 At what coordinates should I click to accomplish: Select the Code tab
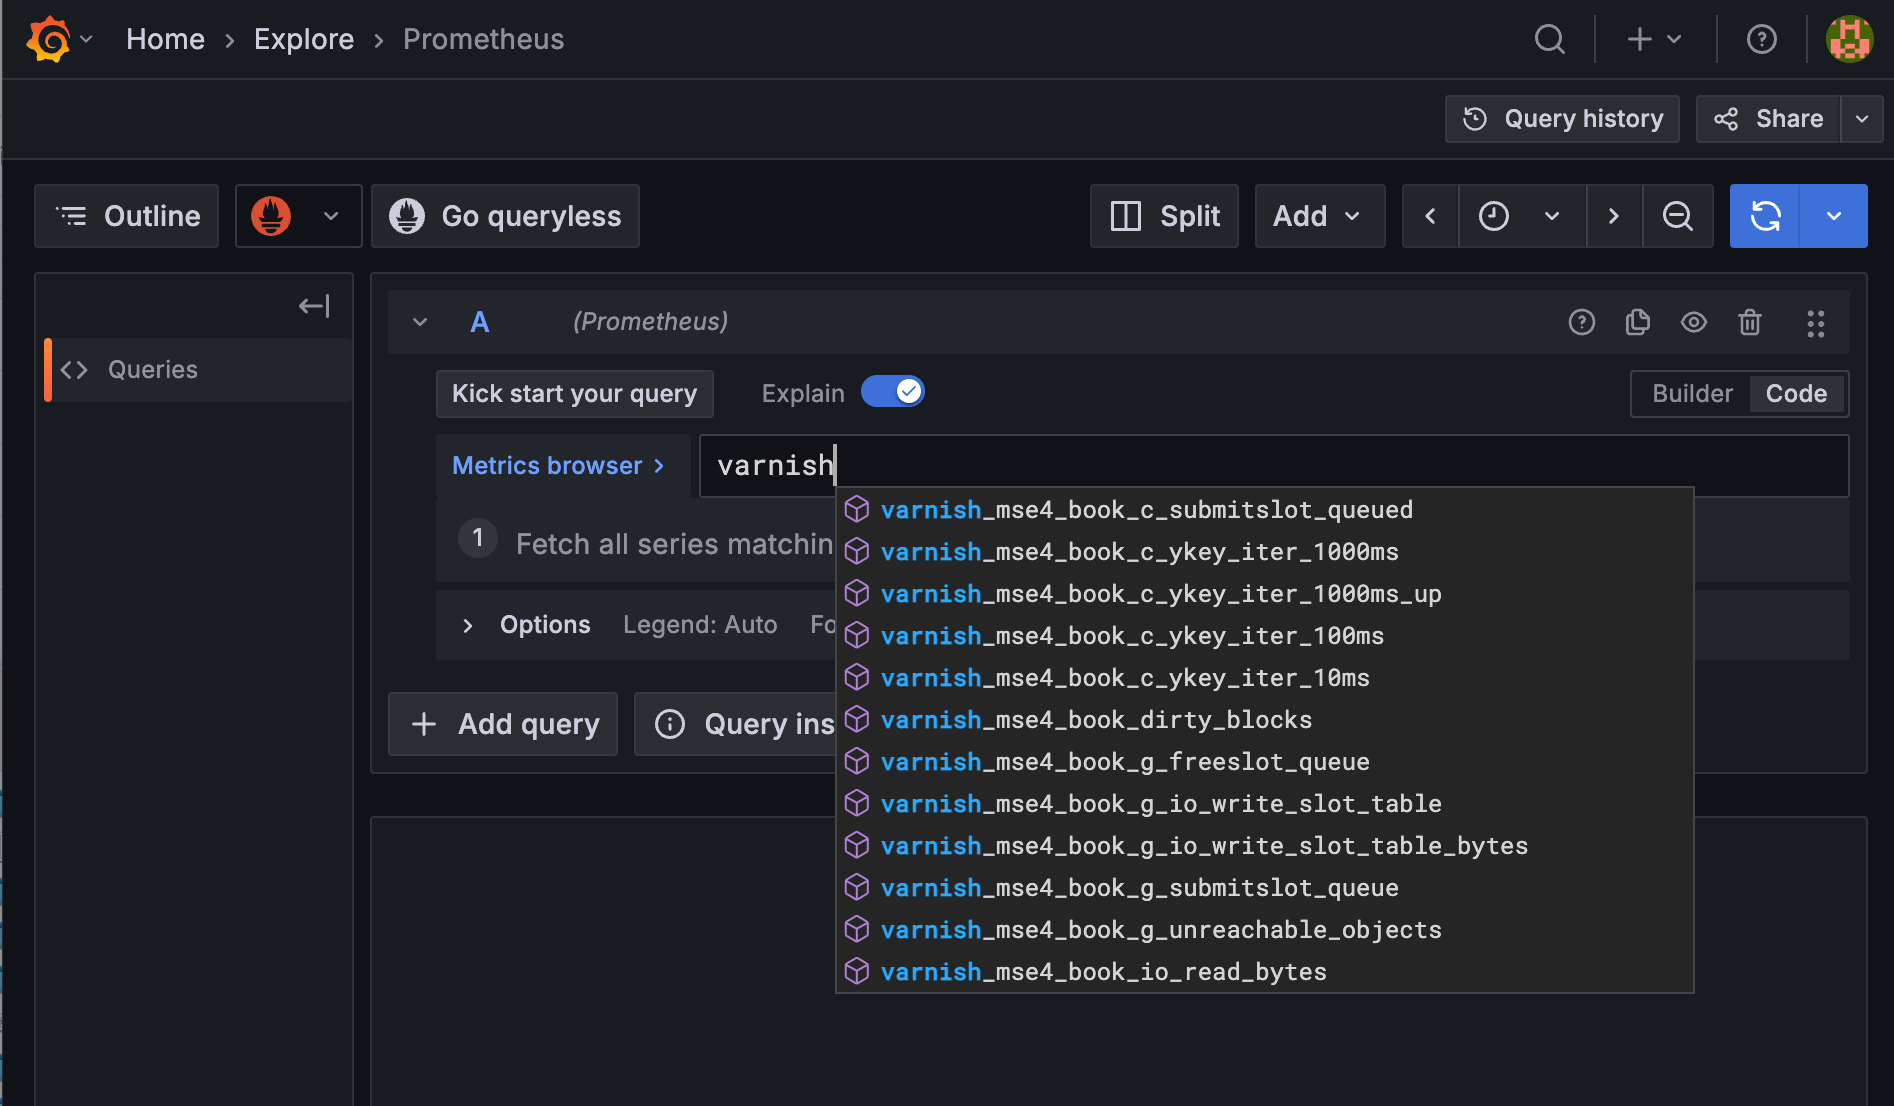tap(1796, 393)
